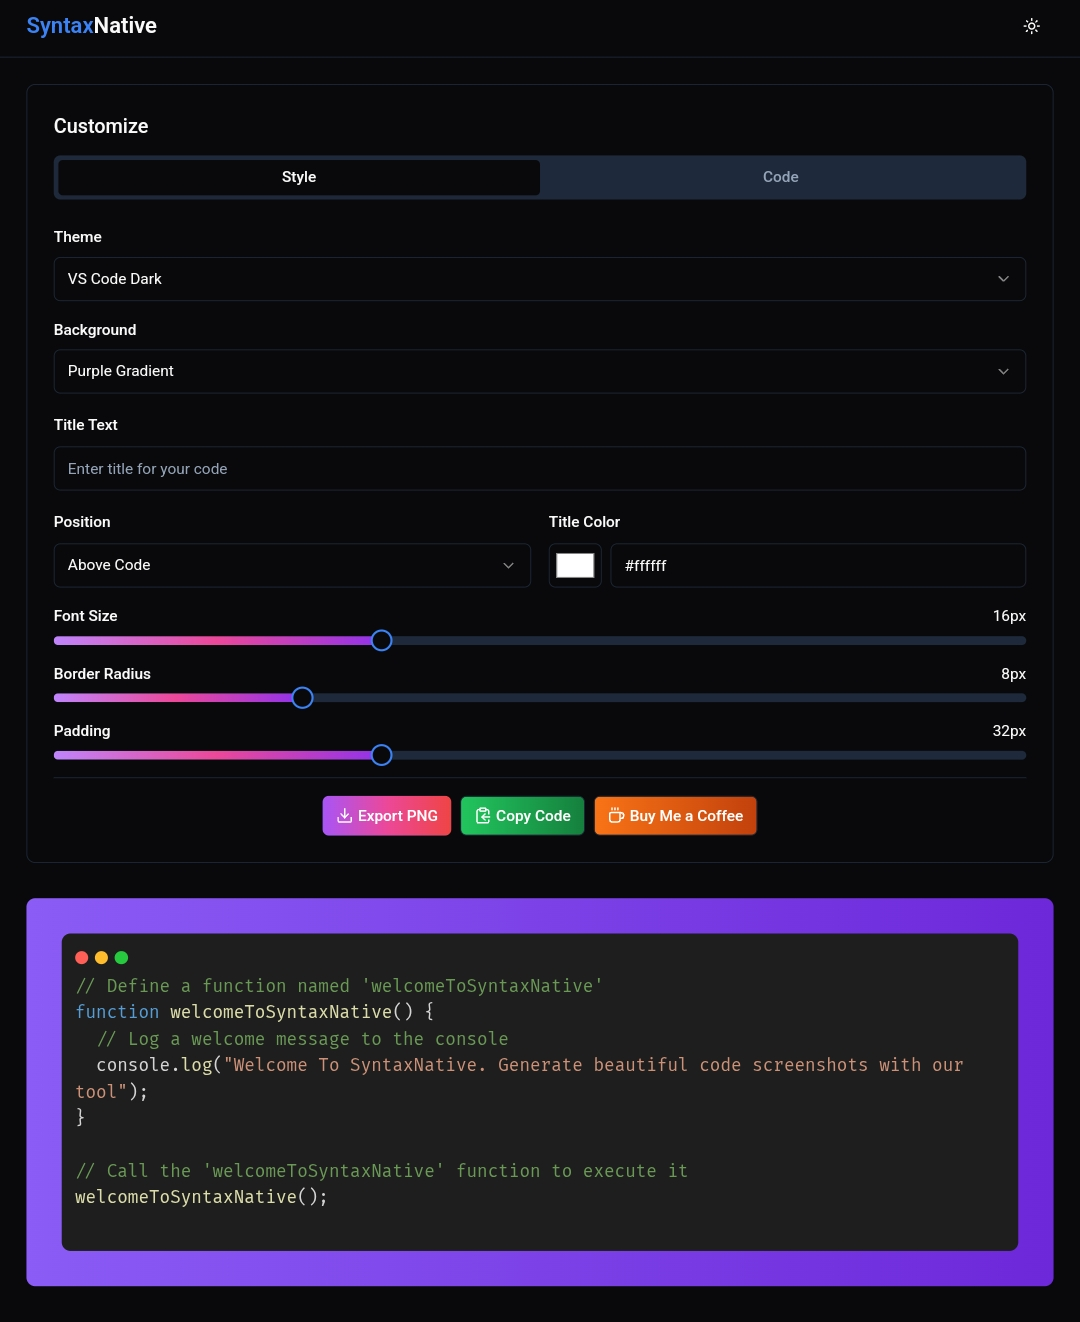Image resolution: width=1080 pixels, height=1322 pixels.
Task: Open the Theme dropdown VS Code Dark
Action: tap(540, 279)
